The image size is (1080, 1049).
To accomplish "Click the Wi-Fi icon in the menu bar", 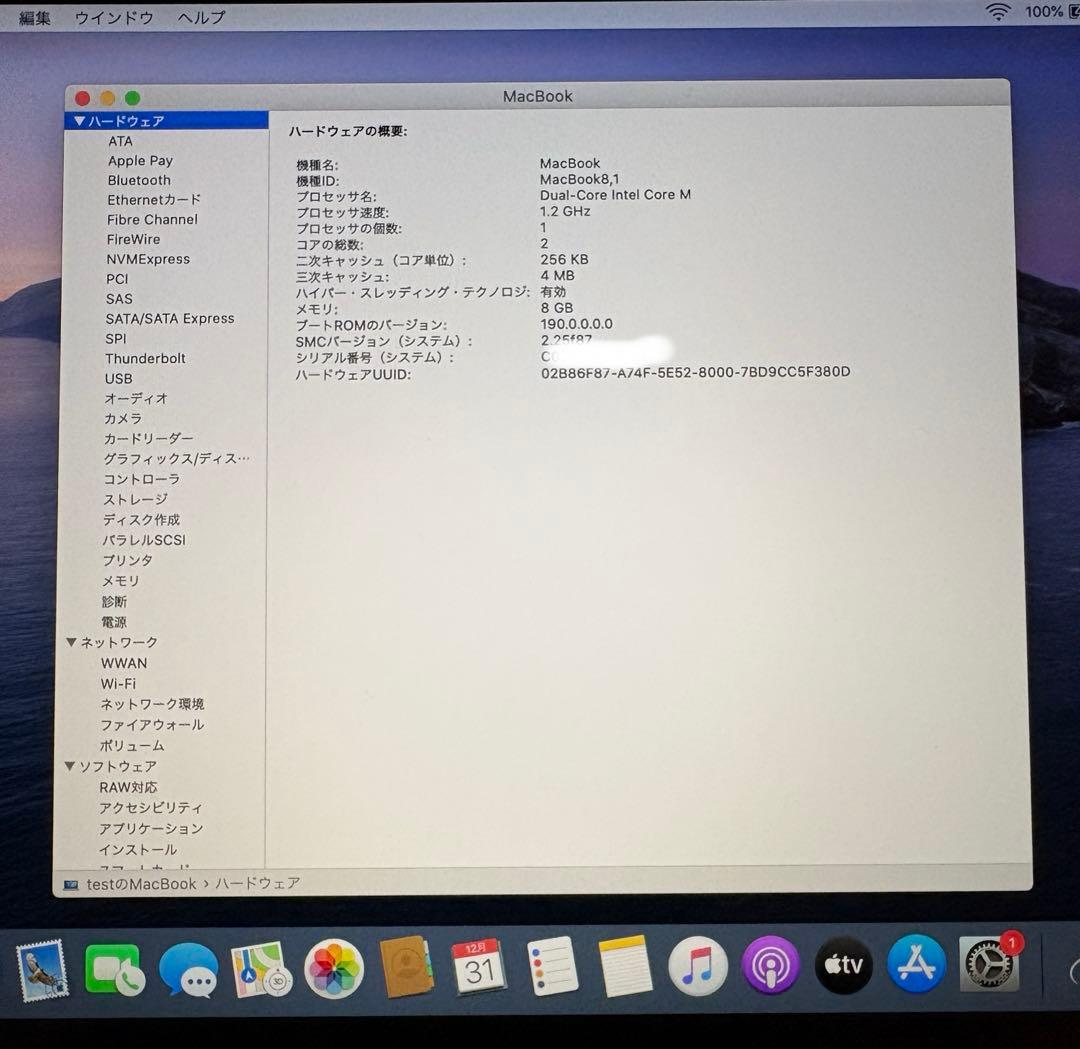I will click(997, 14).
